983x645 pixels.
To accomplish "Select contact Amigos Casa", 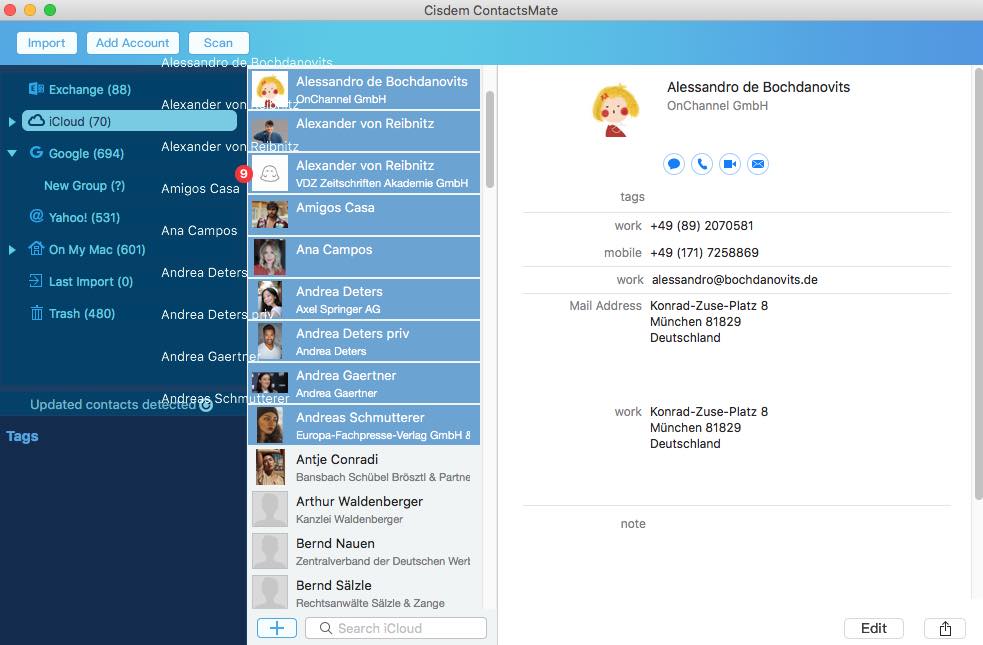I will [364, 215].
